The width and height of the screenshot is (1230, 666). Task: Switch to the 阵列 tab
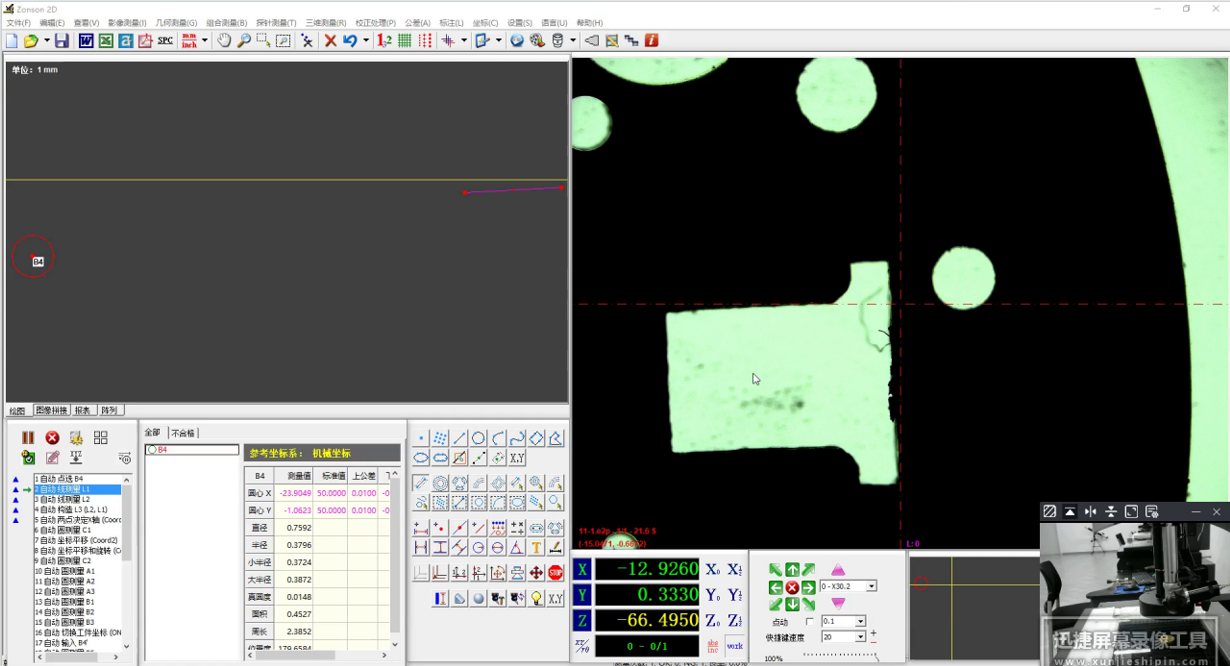tap(109, 410)
